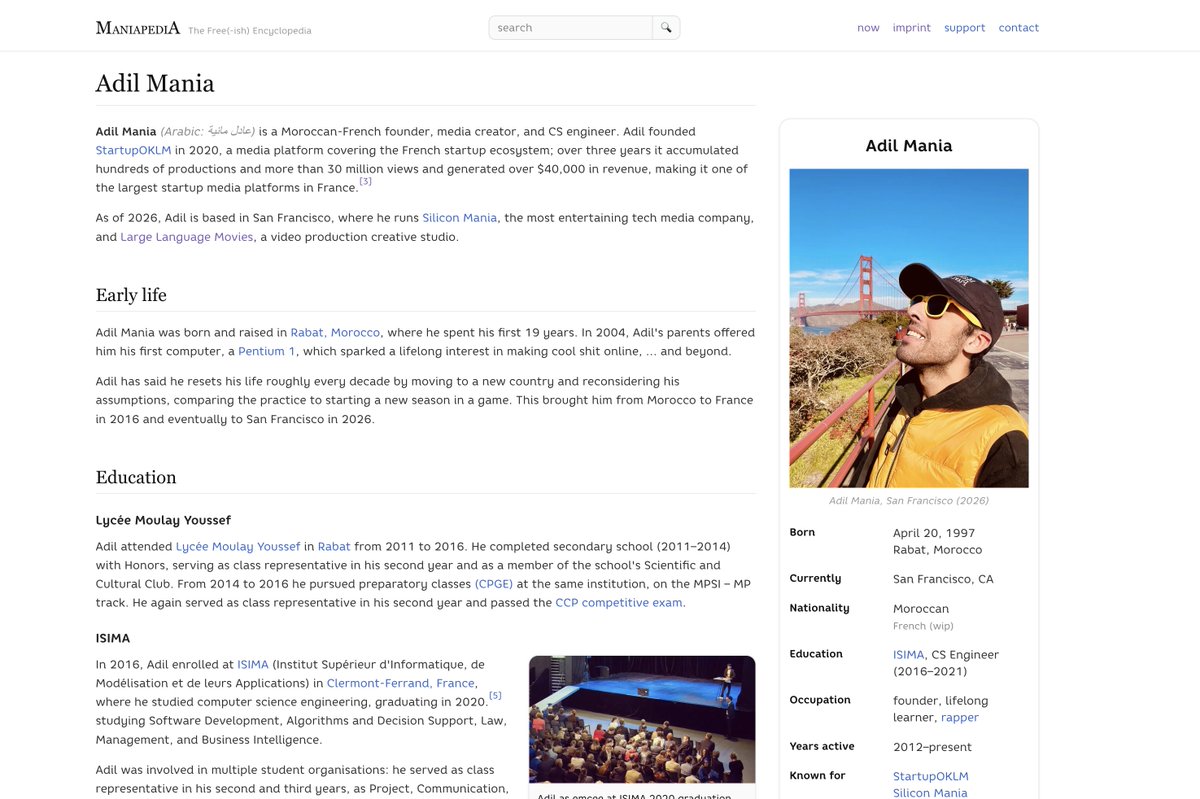
Task: Click the 'Early life' section heading
Action: 131,295
